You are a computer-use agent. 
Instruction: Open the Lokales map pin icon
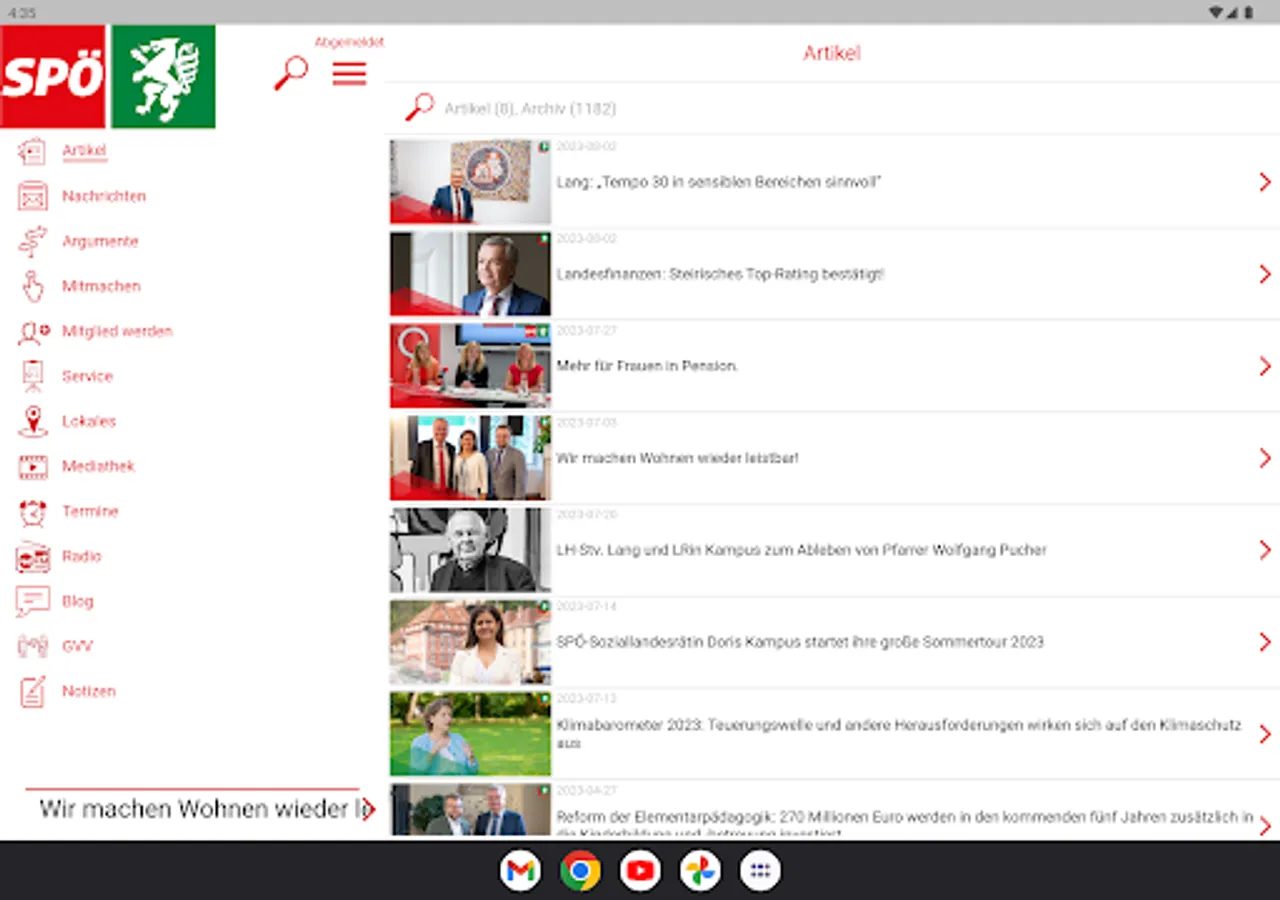(33, 421)
